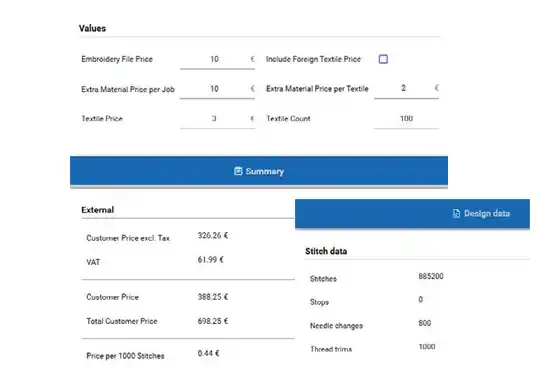The width and height of the screenshot is (550, 386).
Task: Select the Stitch data heading
Action: coord(326,251)
